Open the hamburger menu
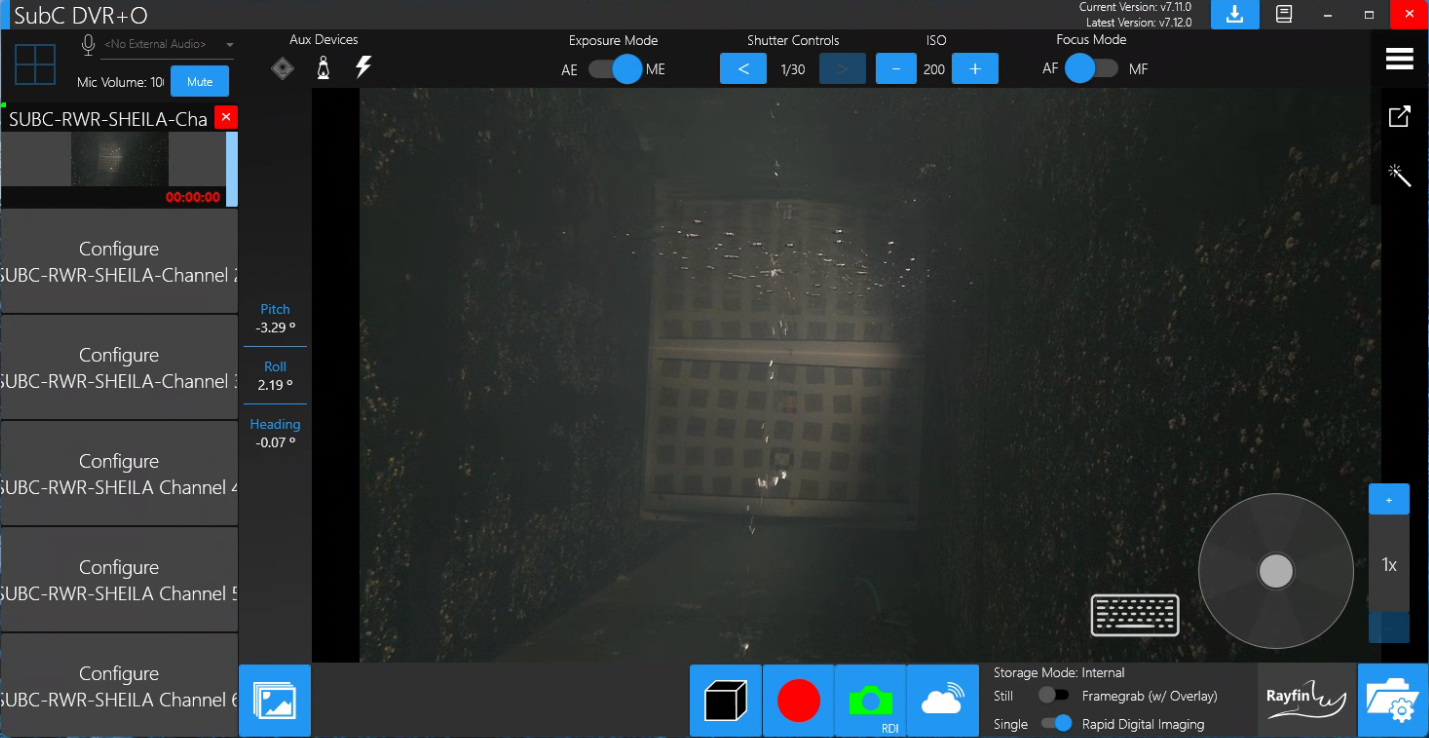 (x=1399, y=59)
